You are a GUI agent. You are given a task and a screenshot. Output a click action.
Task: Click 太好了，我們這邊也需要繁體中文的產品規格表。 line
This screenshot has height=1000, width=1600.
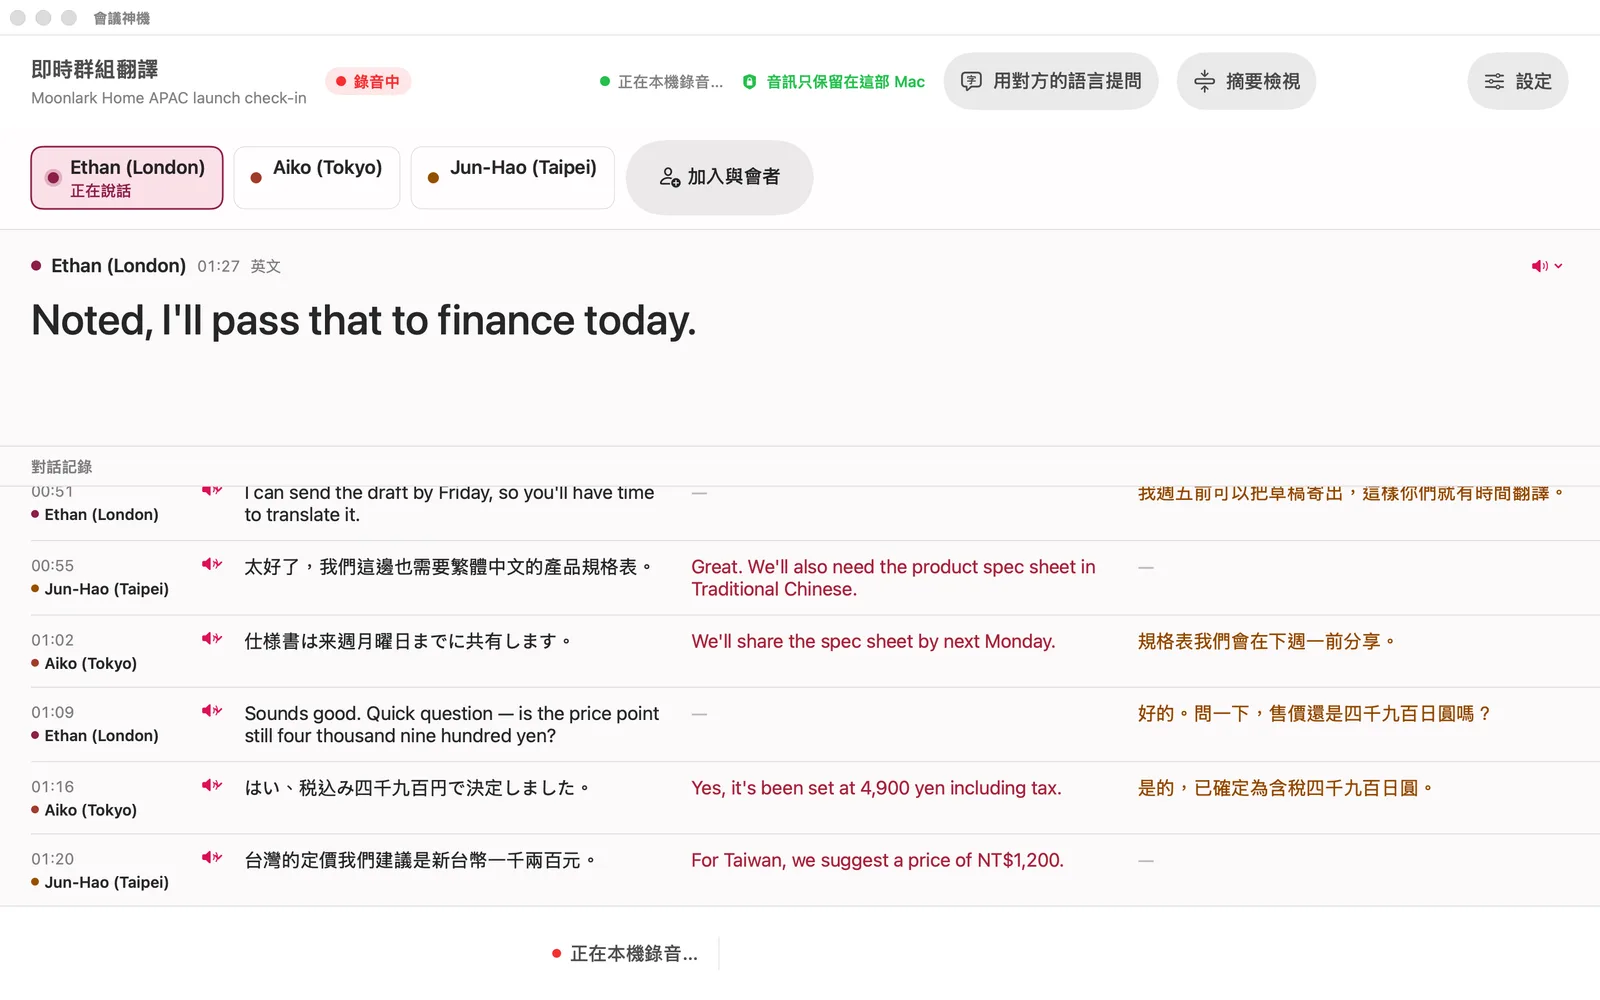[x=449, y=567]
